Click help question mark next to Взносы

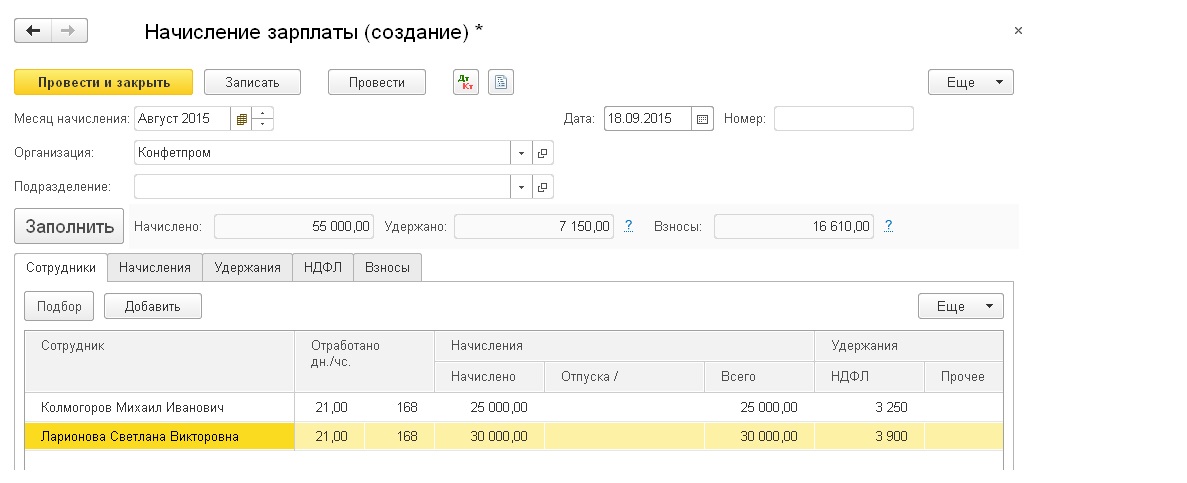click(x=888, y=226)
